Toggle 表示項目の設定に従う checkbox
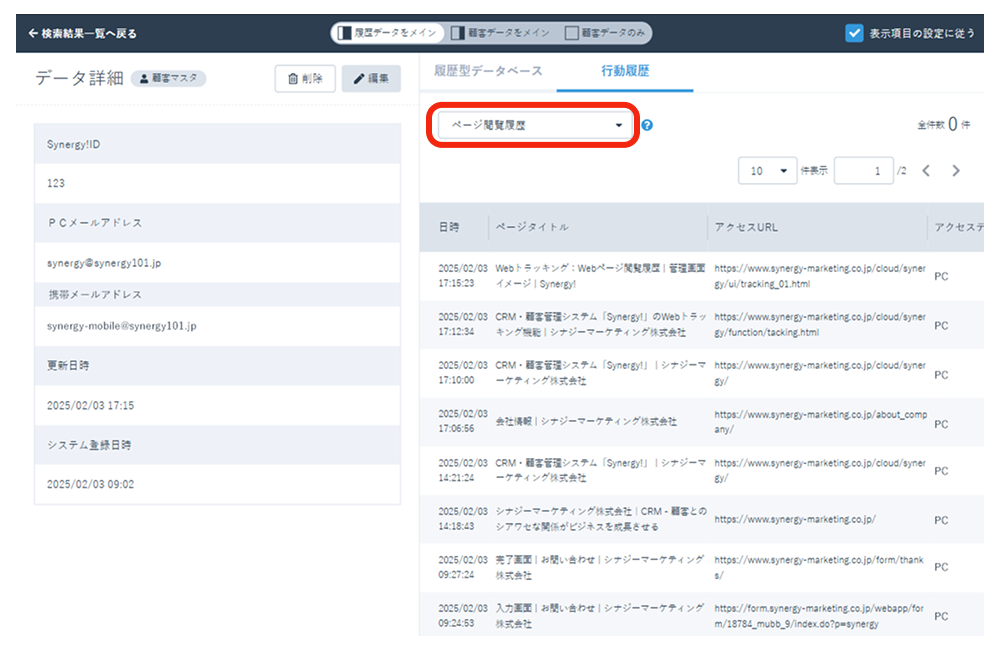The image size is (1000, 645). (854, 33)
